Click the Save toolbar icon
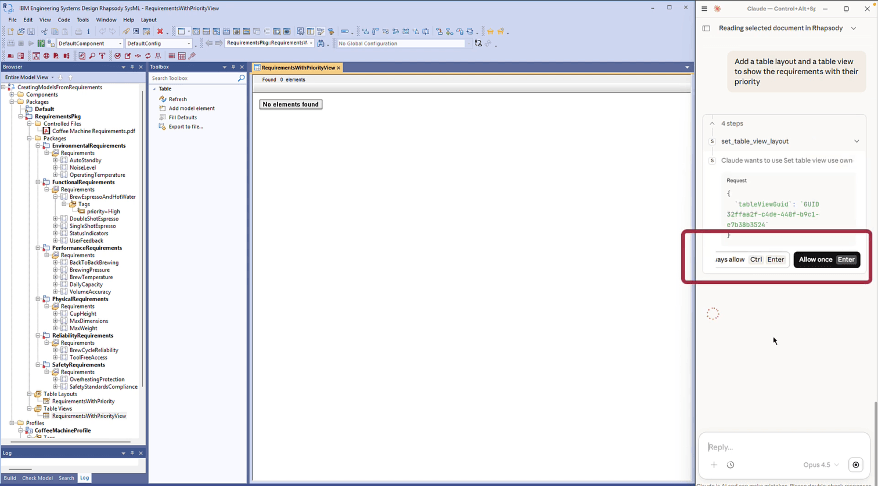 (31, 31)
